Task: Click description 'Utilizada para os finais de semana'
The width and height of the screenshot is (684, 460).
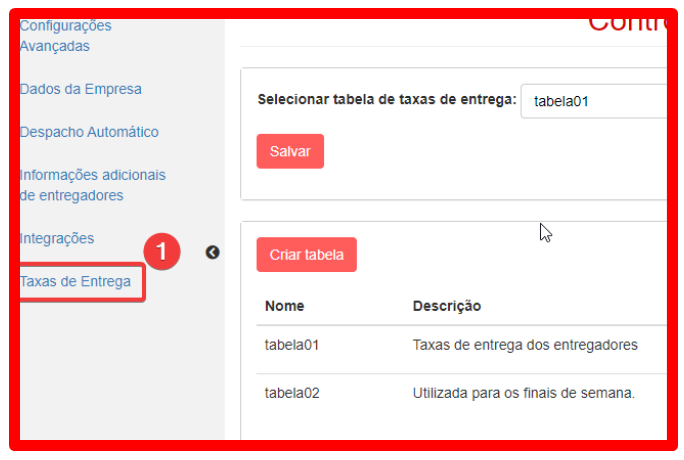Action: pos(524,393)
